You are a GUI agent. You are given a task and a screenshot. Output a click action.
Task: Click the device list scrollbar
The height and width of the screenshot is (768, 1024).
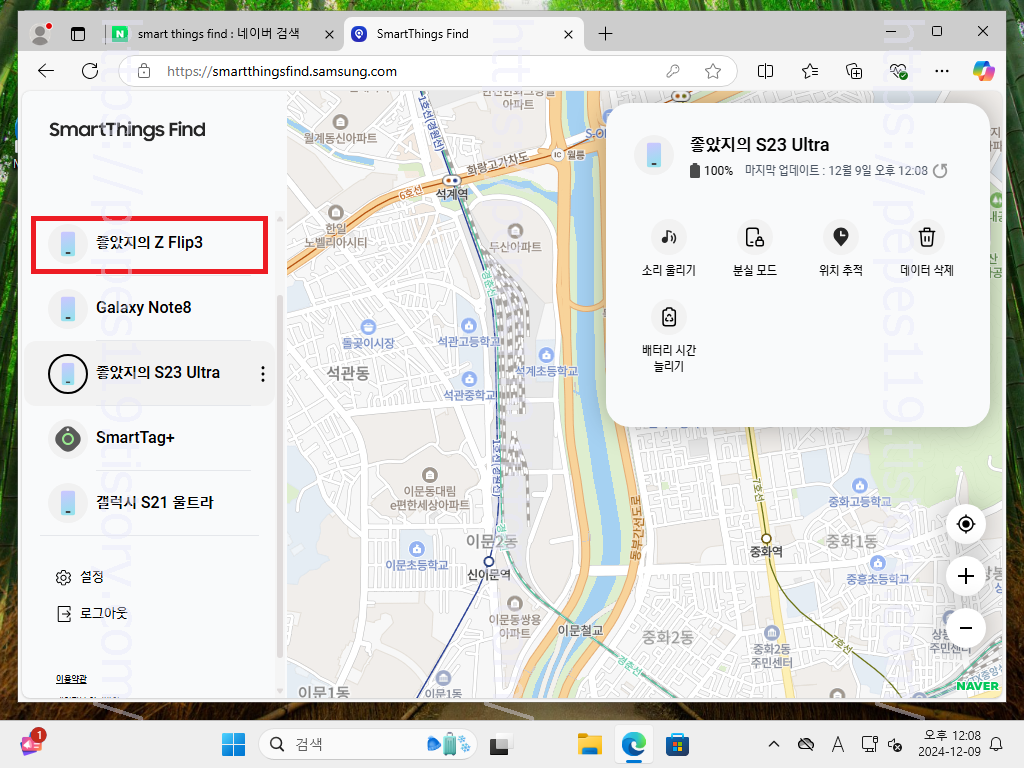(x=280, y=477)
